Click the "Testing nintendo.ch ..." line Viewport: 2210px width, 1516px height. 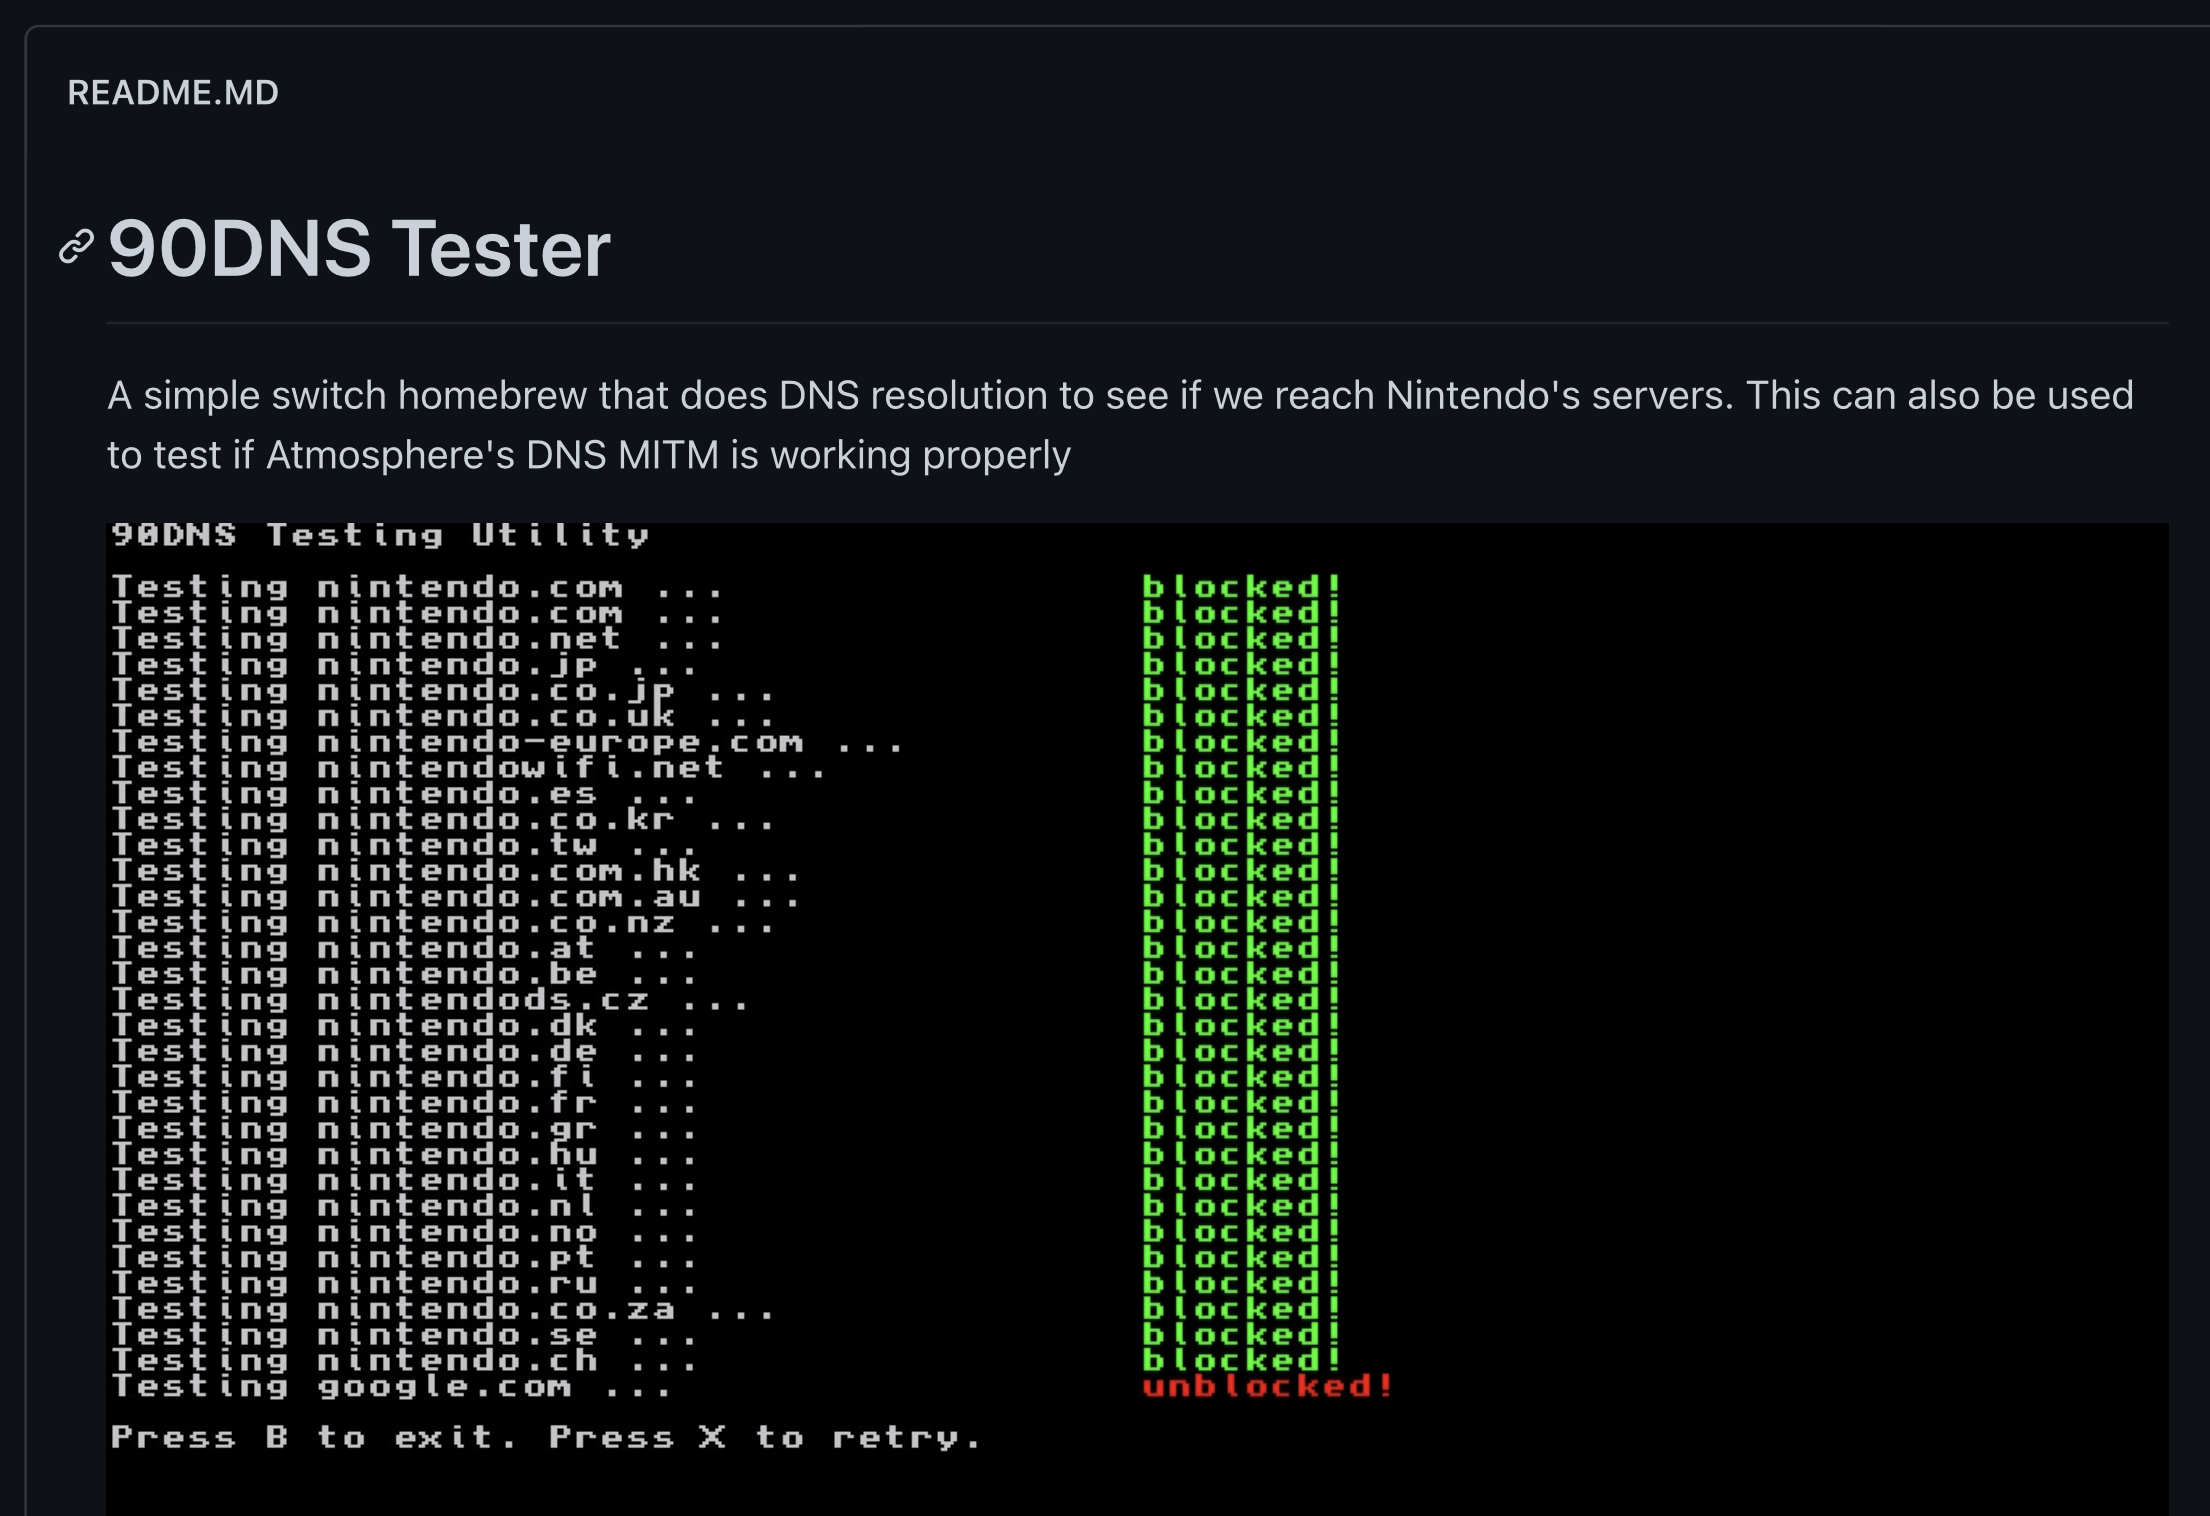click(x=403, y=1363)
